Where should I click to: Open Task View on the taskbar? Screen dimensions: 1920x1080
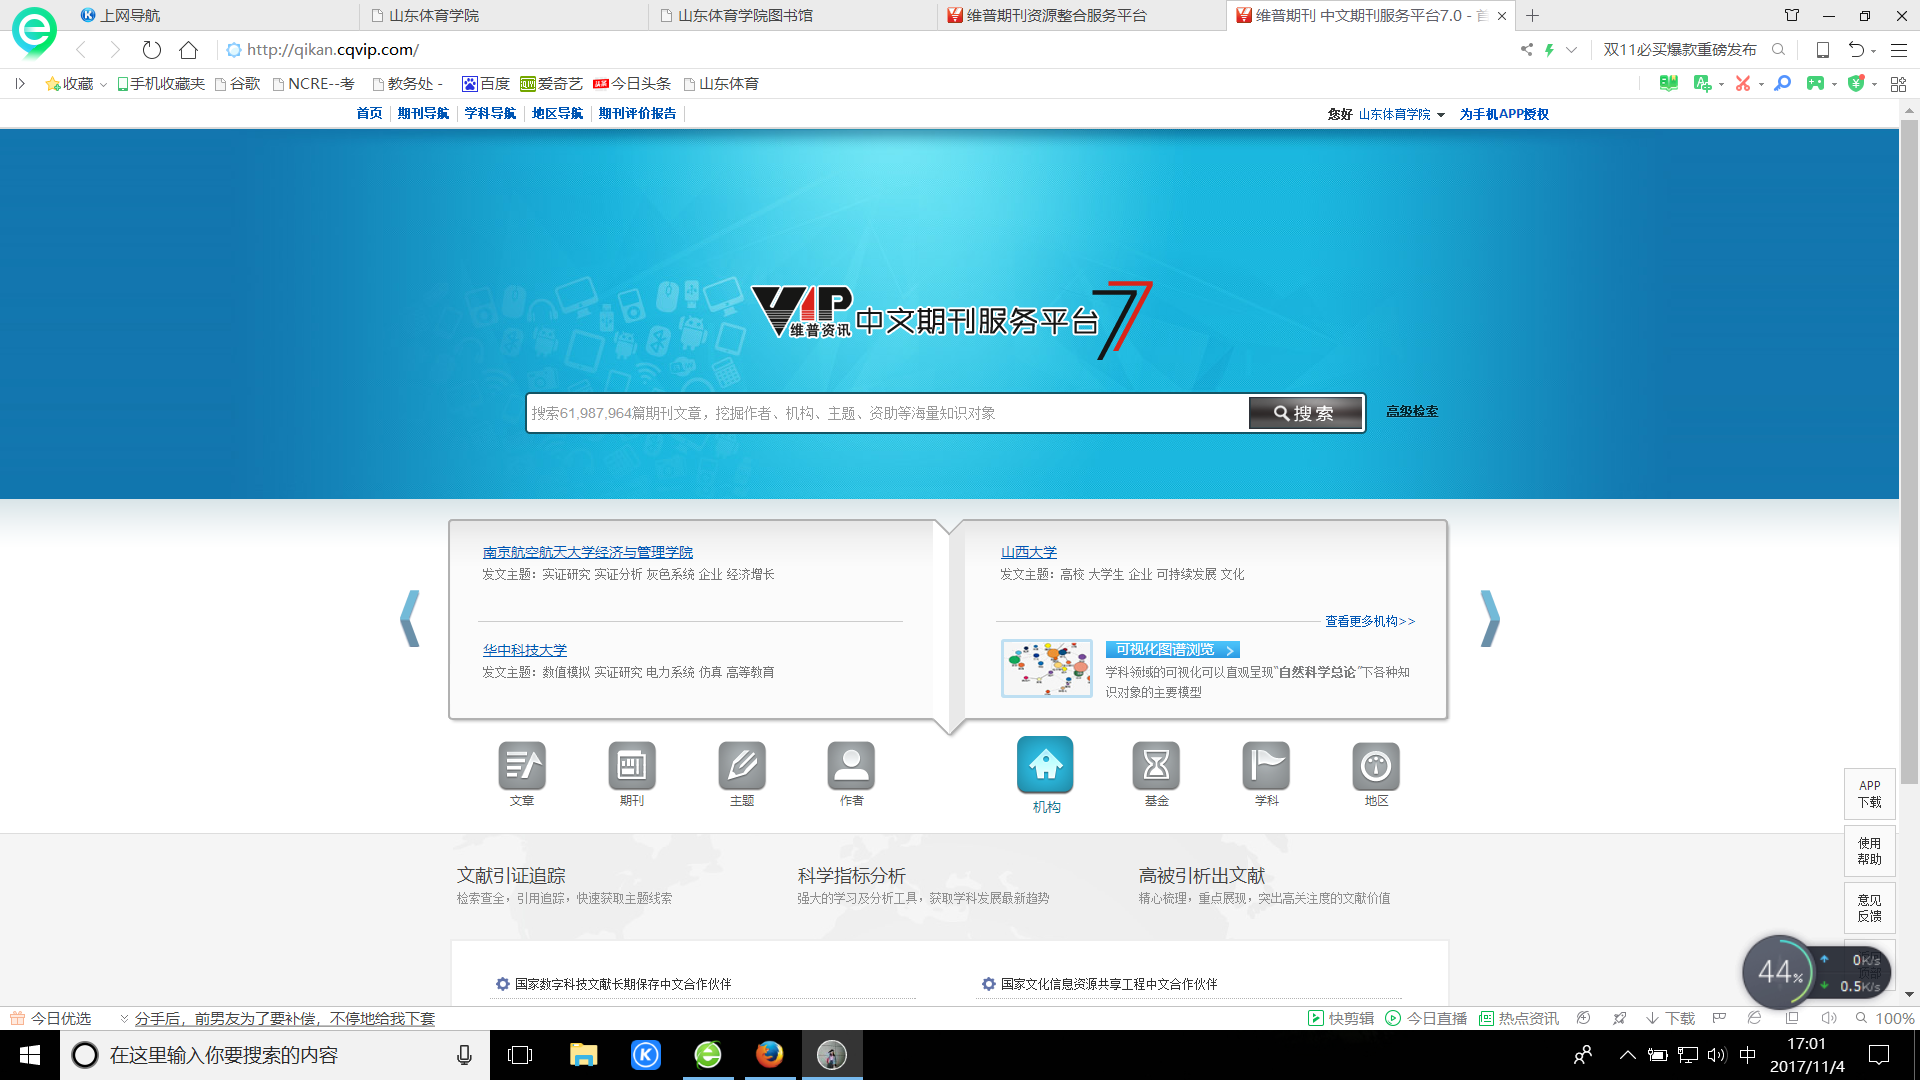click(520, 1055)
